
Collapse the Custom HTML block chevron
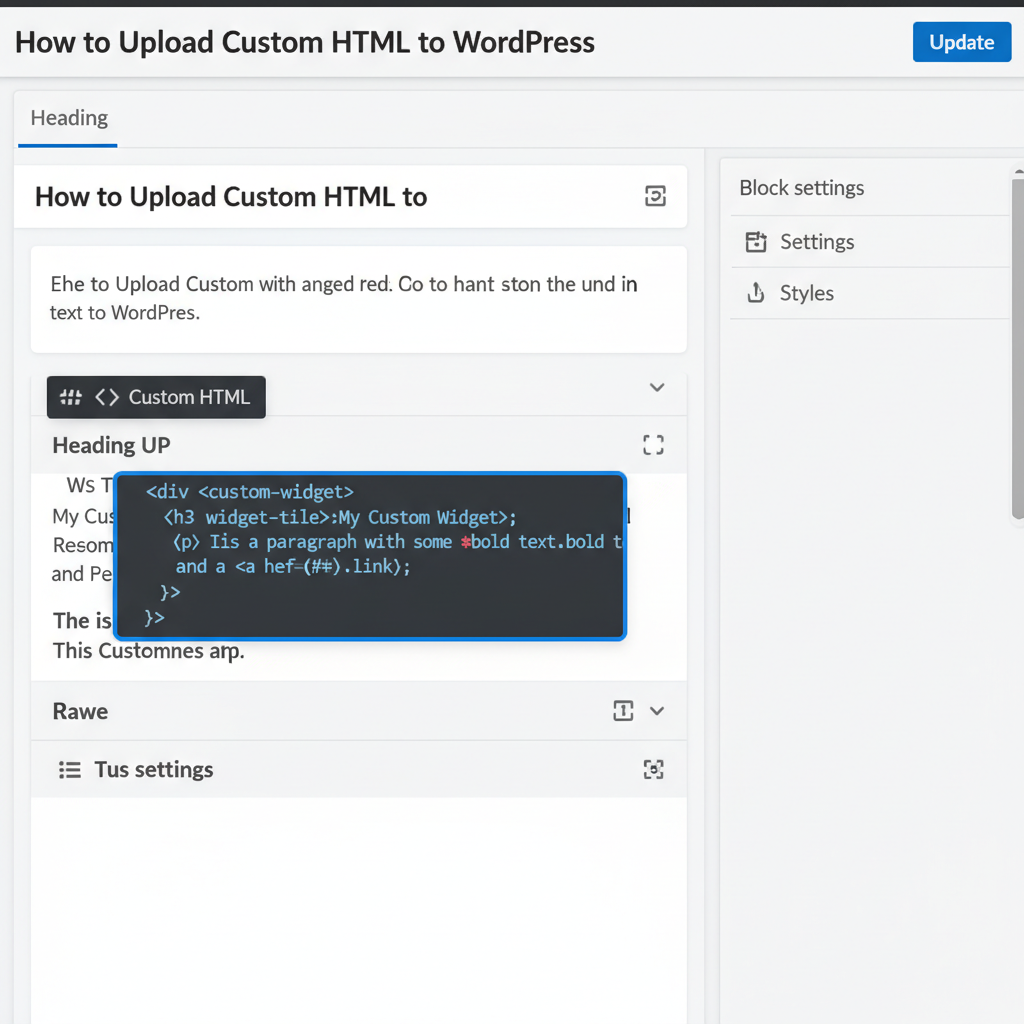(x=657, y=387)
